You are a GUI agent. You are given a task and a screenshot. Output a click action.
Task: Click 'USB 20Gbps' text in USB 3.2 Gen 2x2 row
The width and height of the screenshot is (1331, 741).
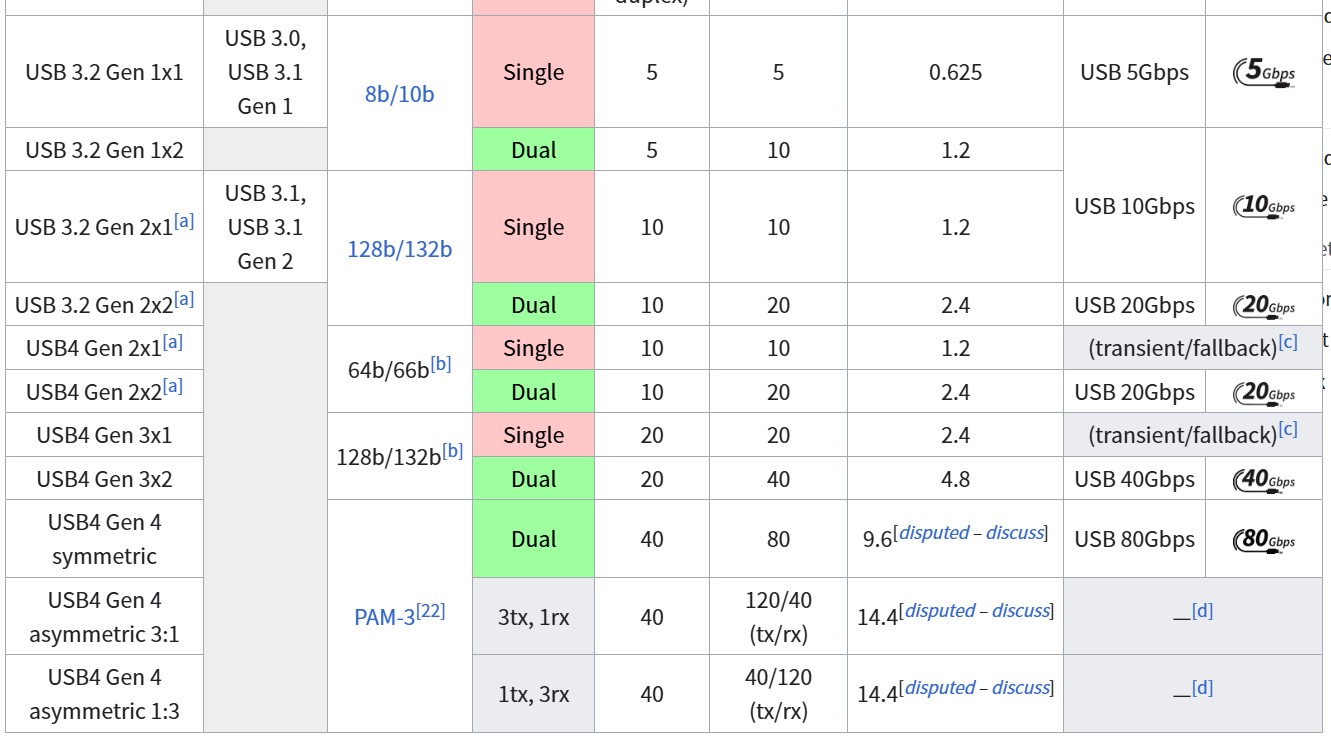(x=1134, y=305)
